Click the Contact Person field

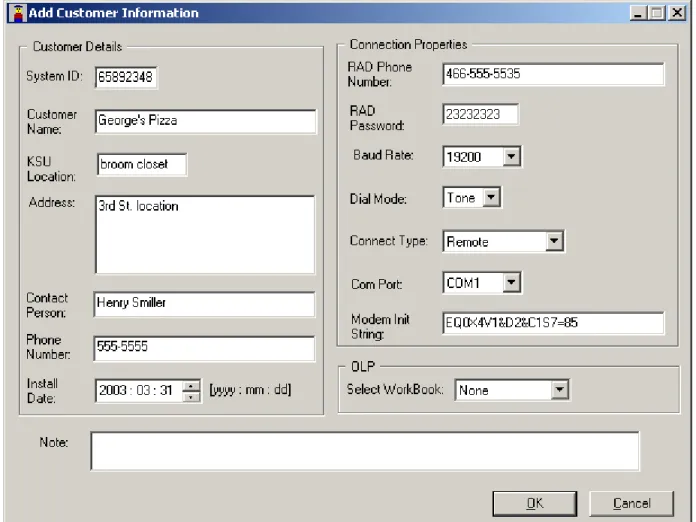point(204,304)
